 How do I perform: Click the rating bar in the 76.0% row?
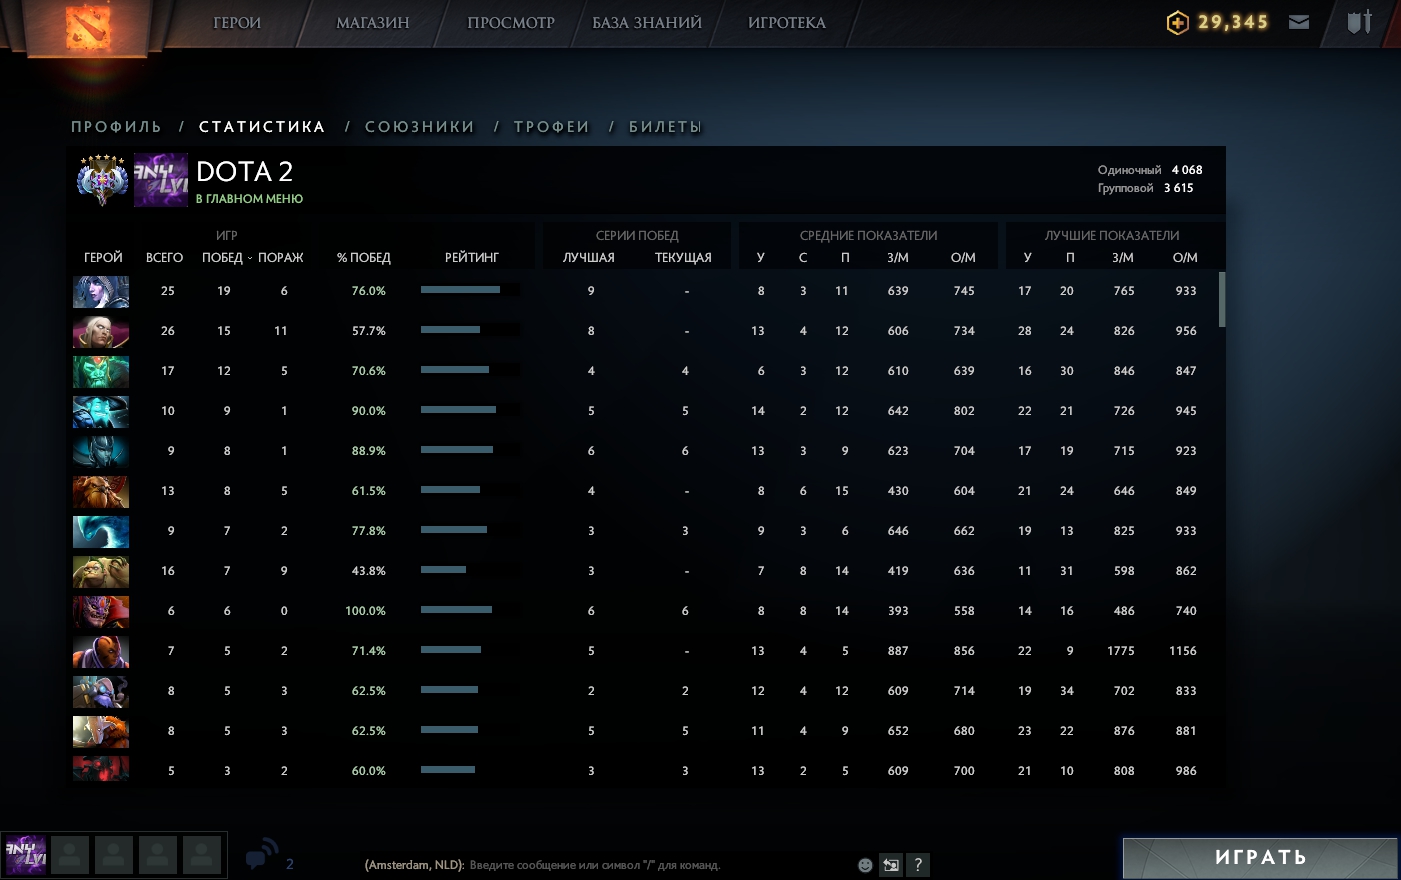tap(470, 290)
